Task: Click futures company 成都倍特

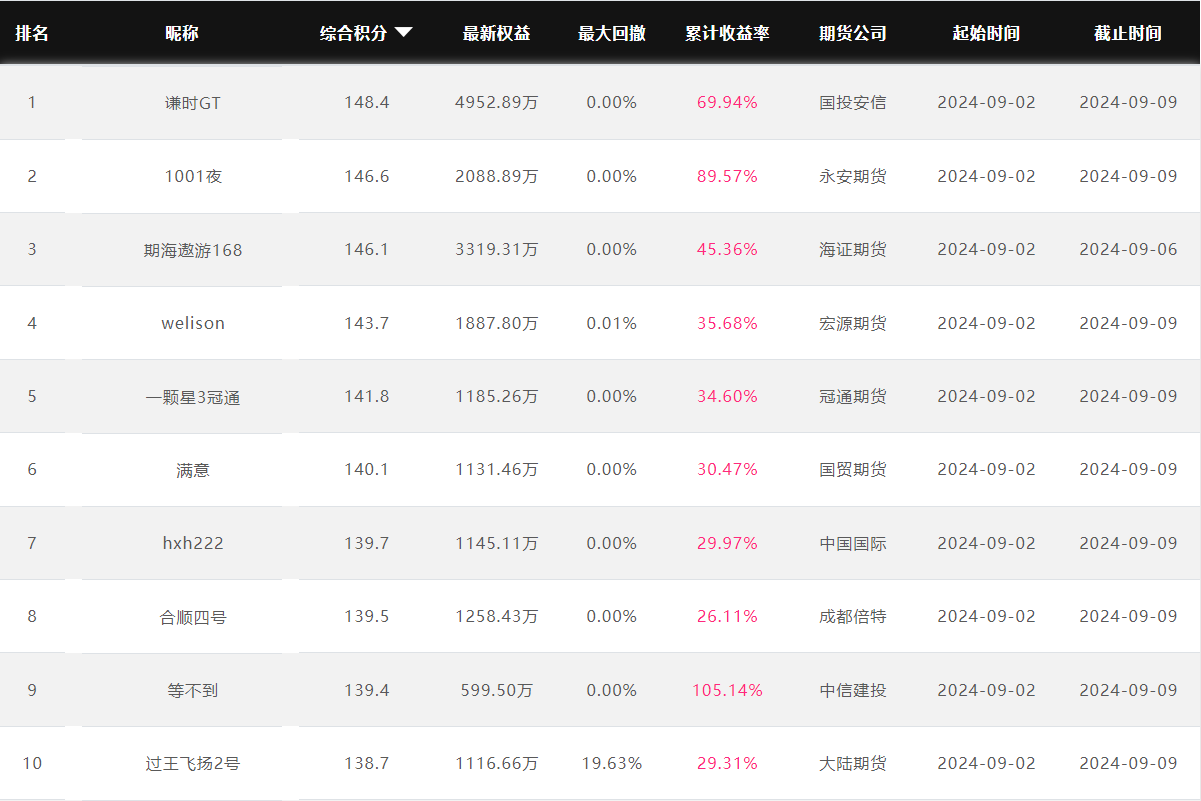Action: pyautogui.click(x=853, y=616)
